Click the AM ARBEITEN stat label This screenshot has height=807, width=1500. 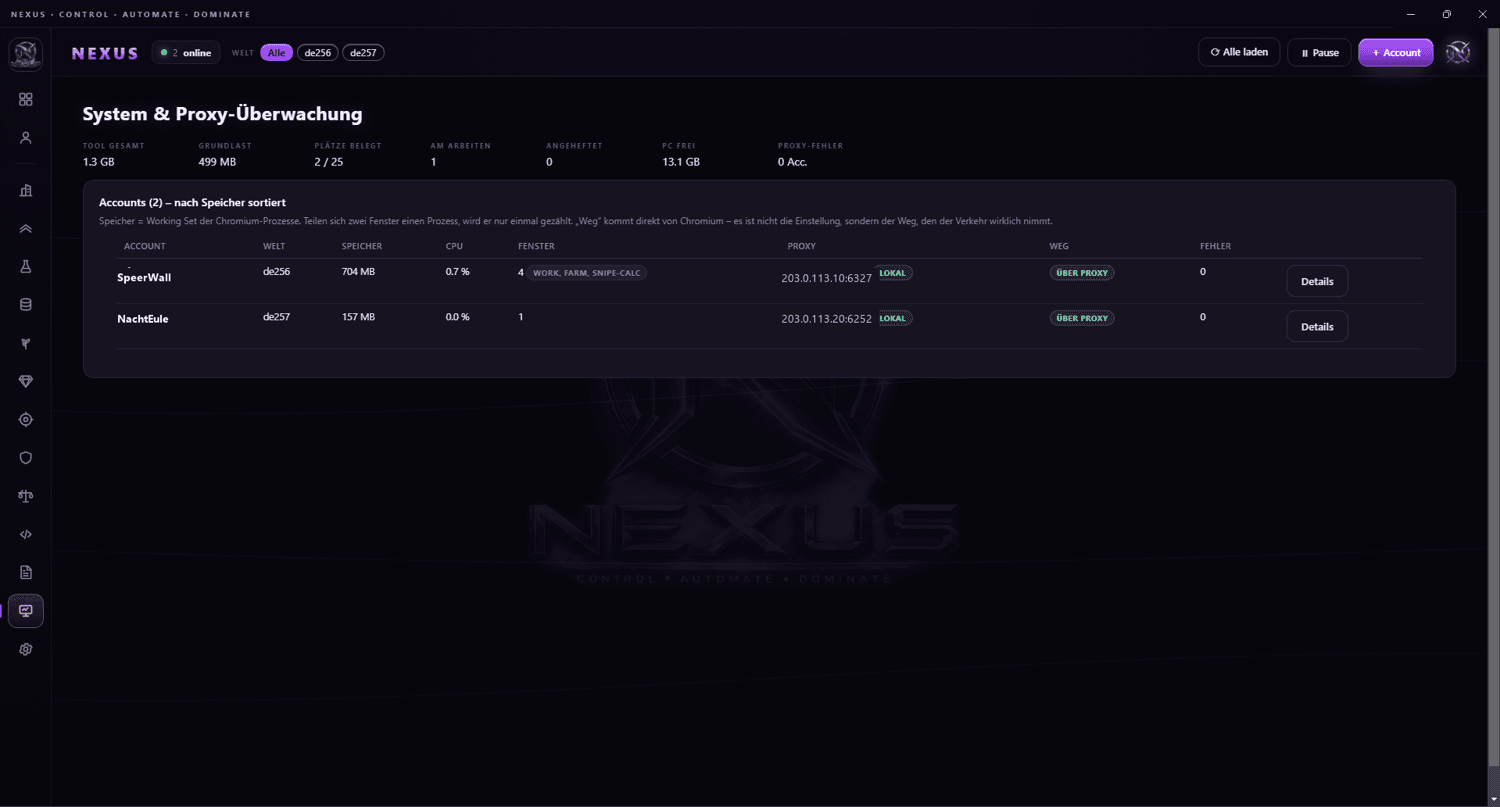pyautogui.click(x=460, y=146)
